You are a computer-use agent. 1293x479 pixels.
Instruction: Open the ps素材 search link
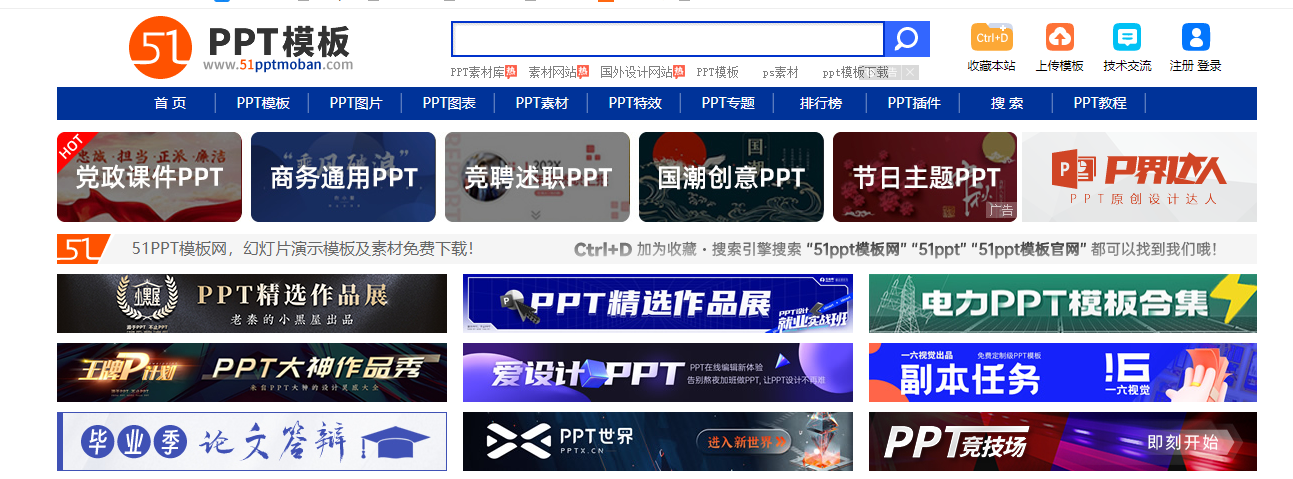tap(780, 72)
